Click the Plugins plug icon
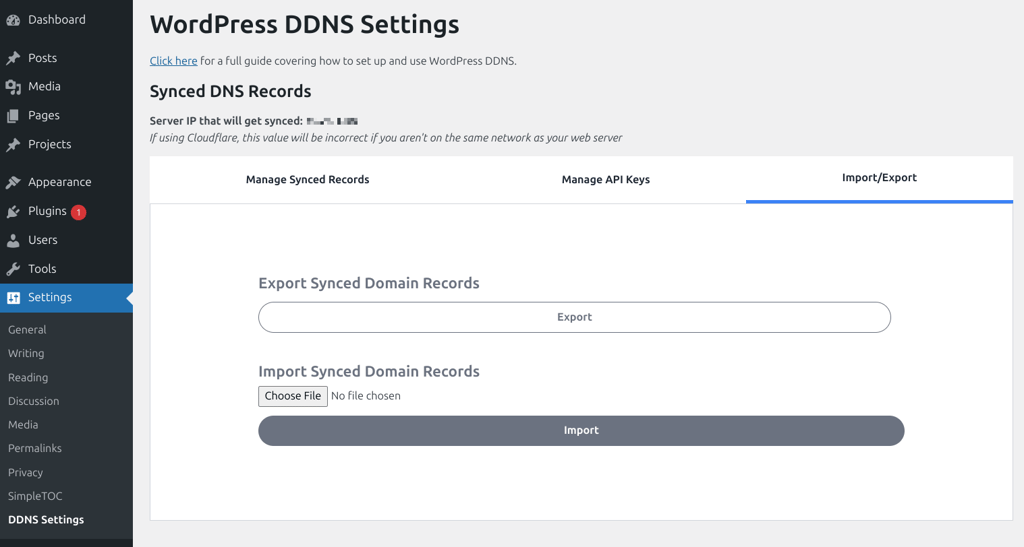Screen dimensions: 1024x547 click(13, 211)
